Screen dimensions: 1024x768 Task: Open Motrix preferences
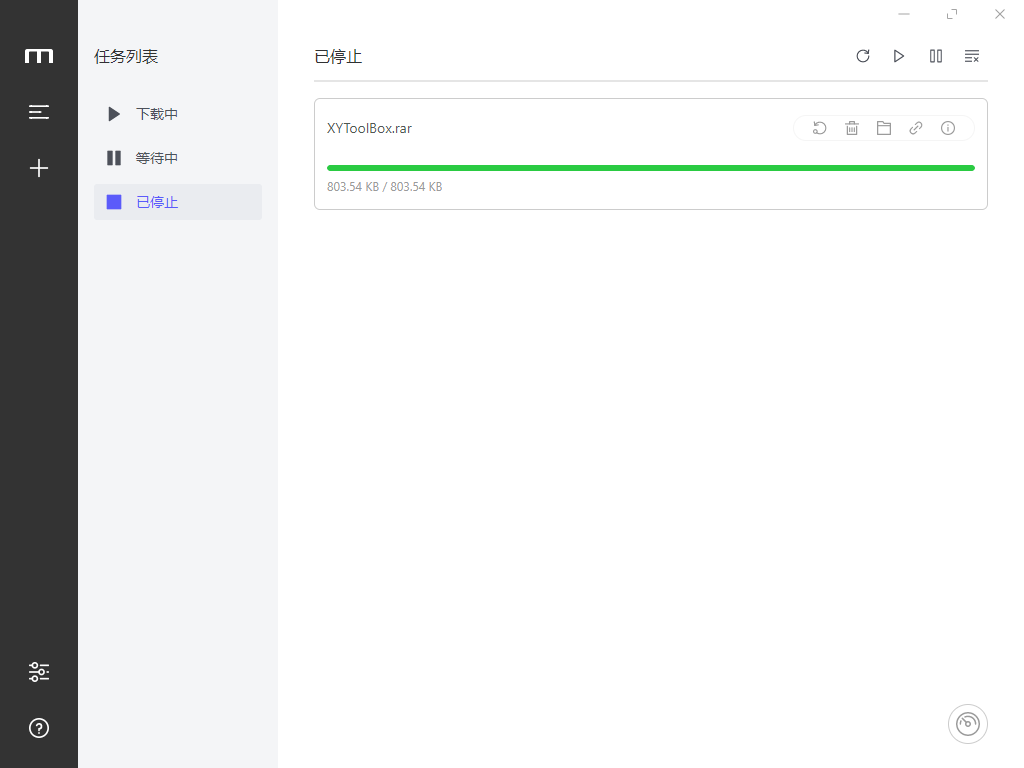[x=38, y=671]
